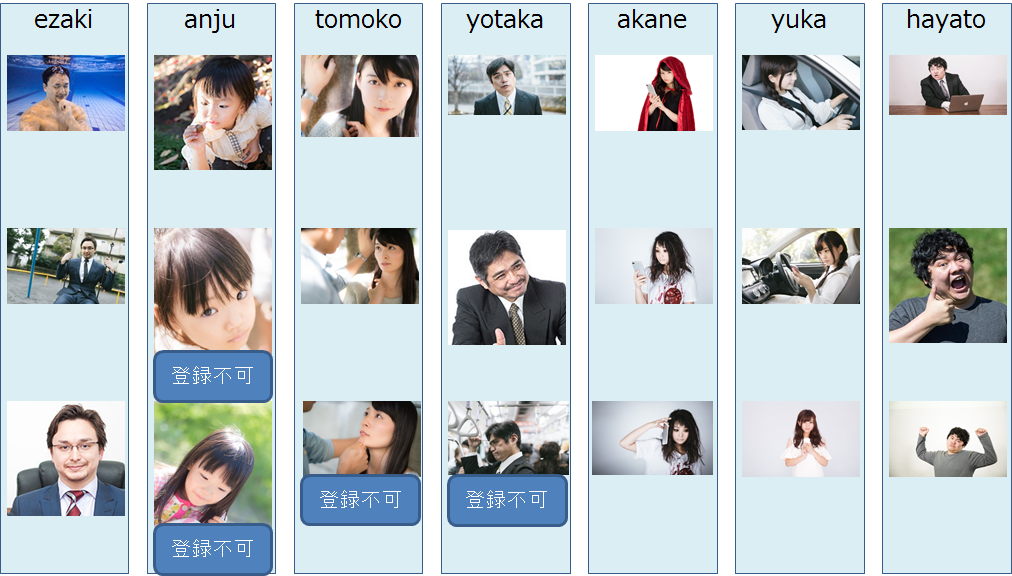Select yuka's photo fastening the car seatbelt
Screen dimensions: 1012x576
(801, 92)
